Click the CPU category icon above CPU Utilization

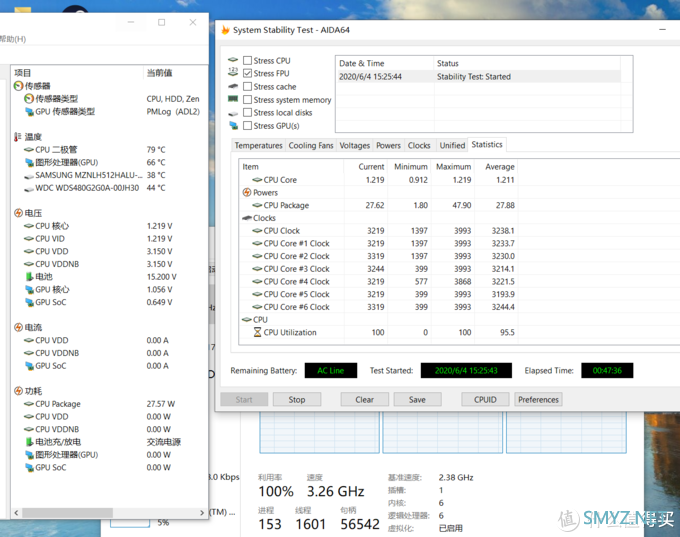point(247,320)
